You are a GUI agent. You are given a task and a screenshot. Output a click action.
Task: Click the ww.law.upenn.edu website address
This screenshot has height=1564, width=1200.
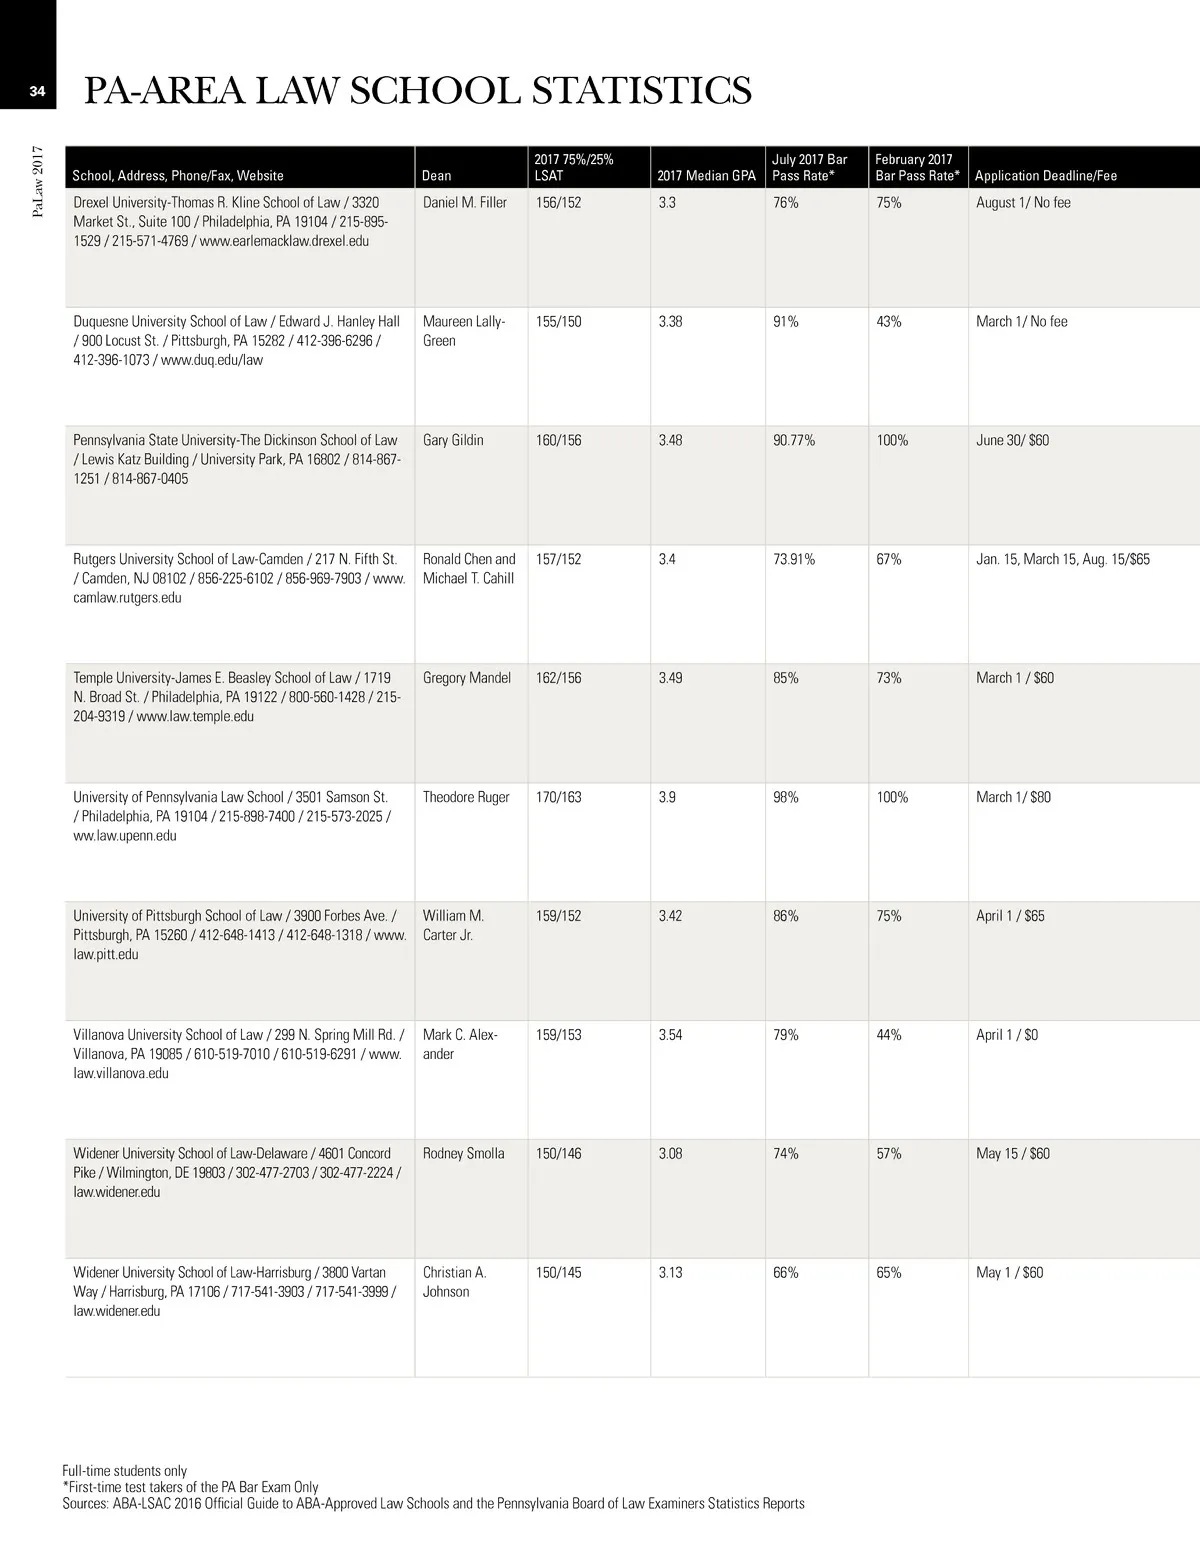(125, 836)
